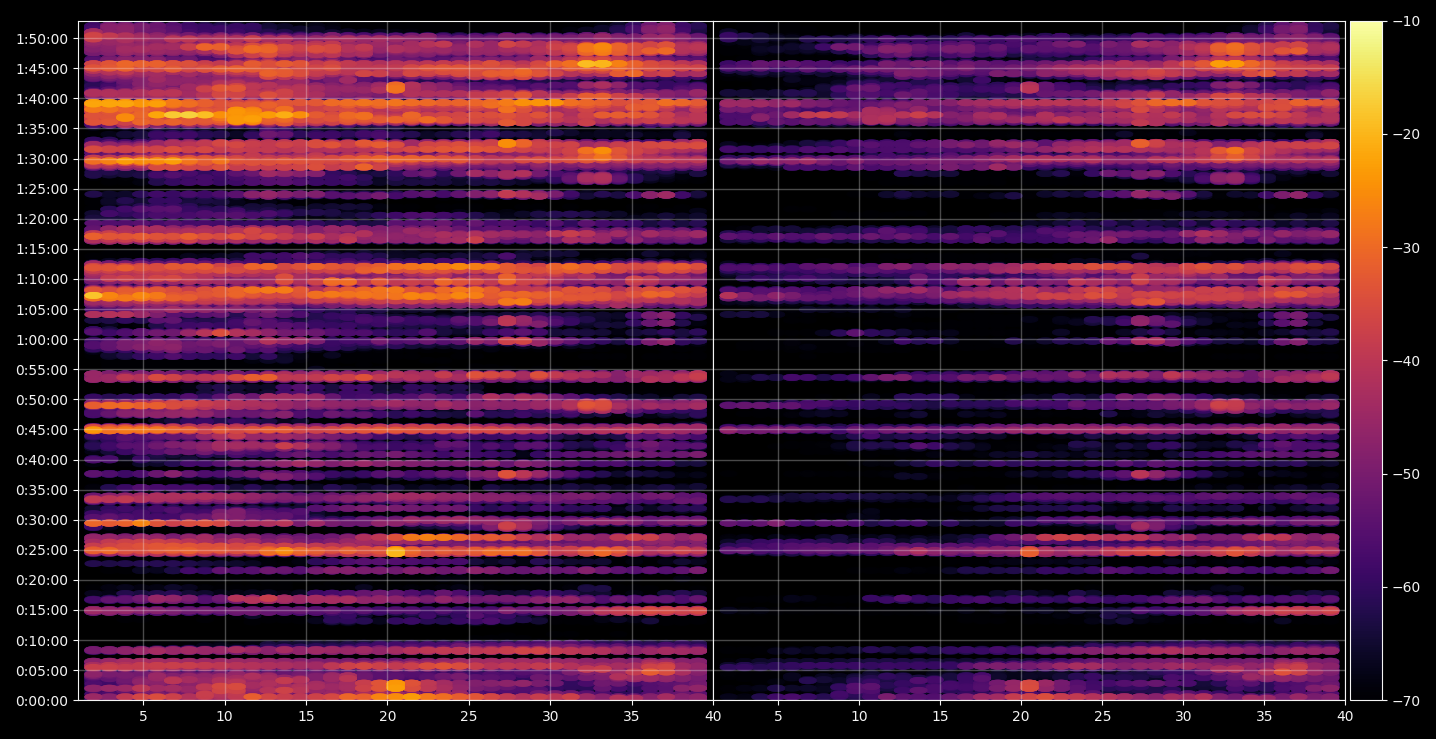Click the −70 colorbar tick label
This screenshot has width=1436, height=739.
1405,700
